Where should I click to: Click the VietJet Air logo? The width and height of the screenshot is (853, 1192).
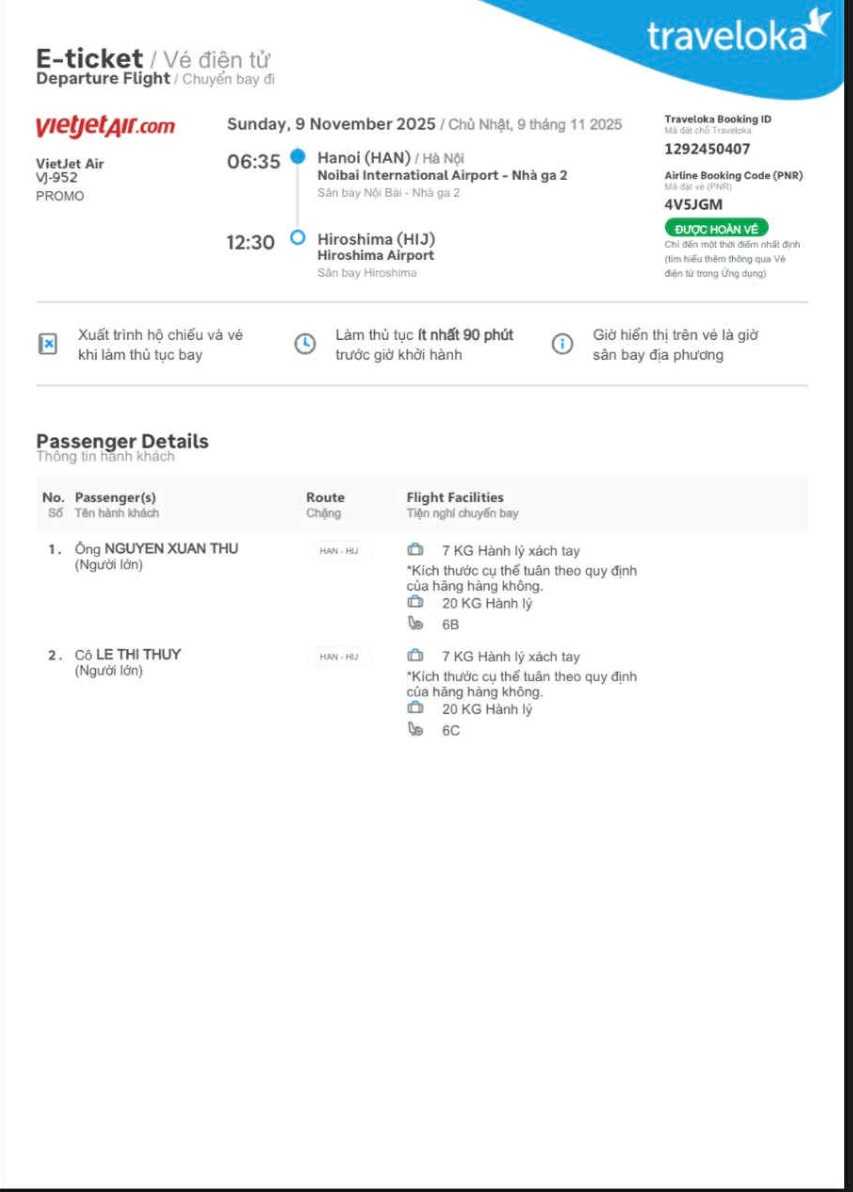point(105,127)
